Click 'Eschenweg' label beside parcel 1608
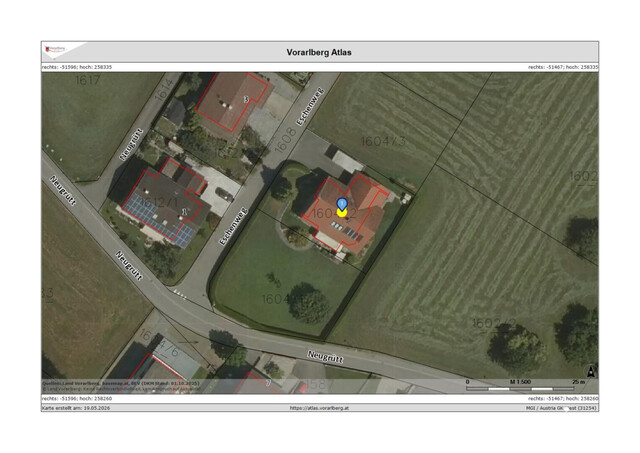Viewport: 640px width, 453px height. pos(310,107)
